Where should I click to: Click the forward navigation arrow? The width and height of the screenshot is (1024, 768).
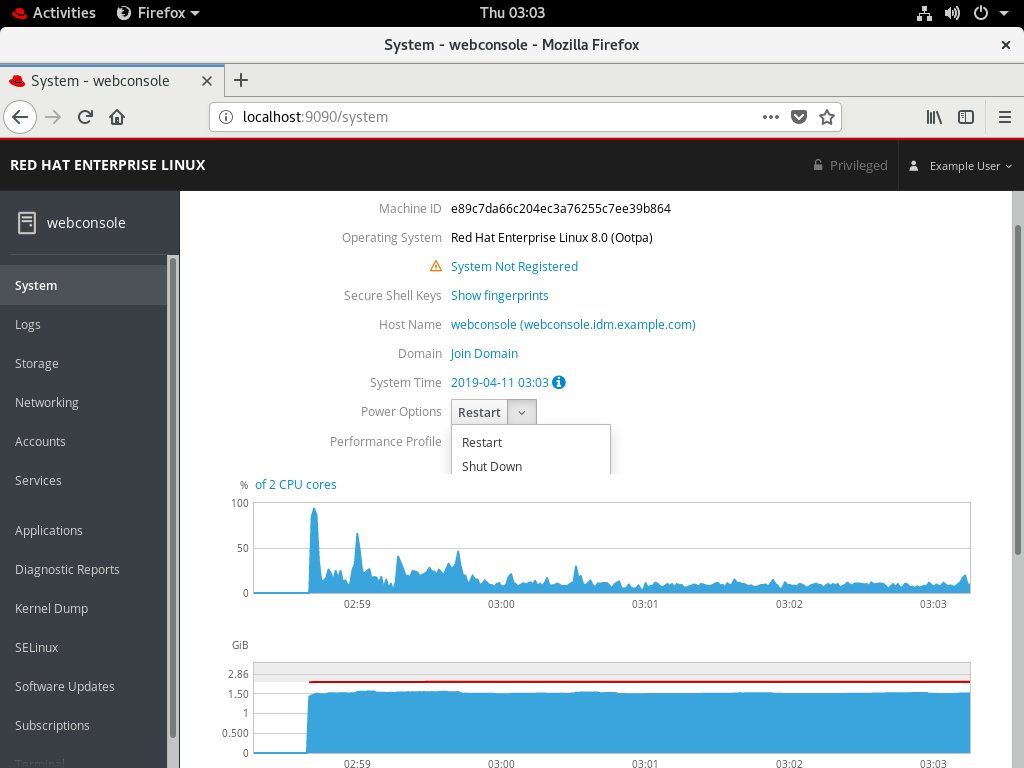[x=54, y=118]
